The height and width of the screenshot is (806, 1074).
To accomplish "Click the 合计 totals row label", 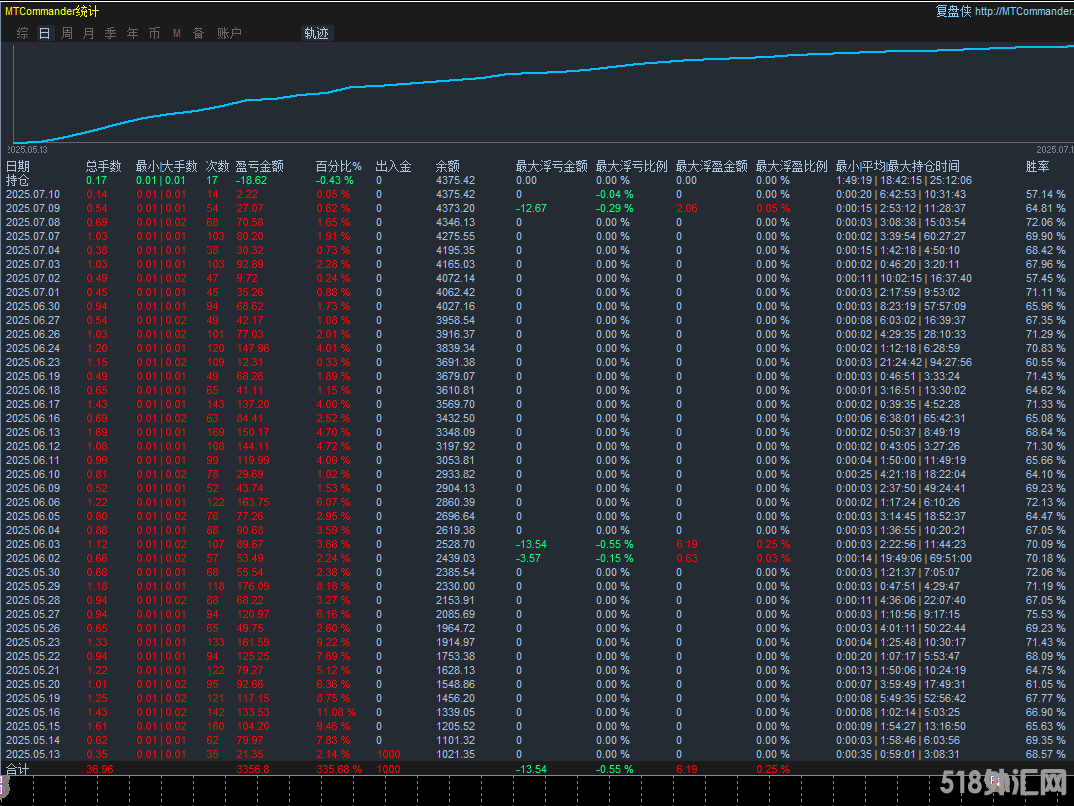I will pos(18,769).
